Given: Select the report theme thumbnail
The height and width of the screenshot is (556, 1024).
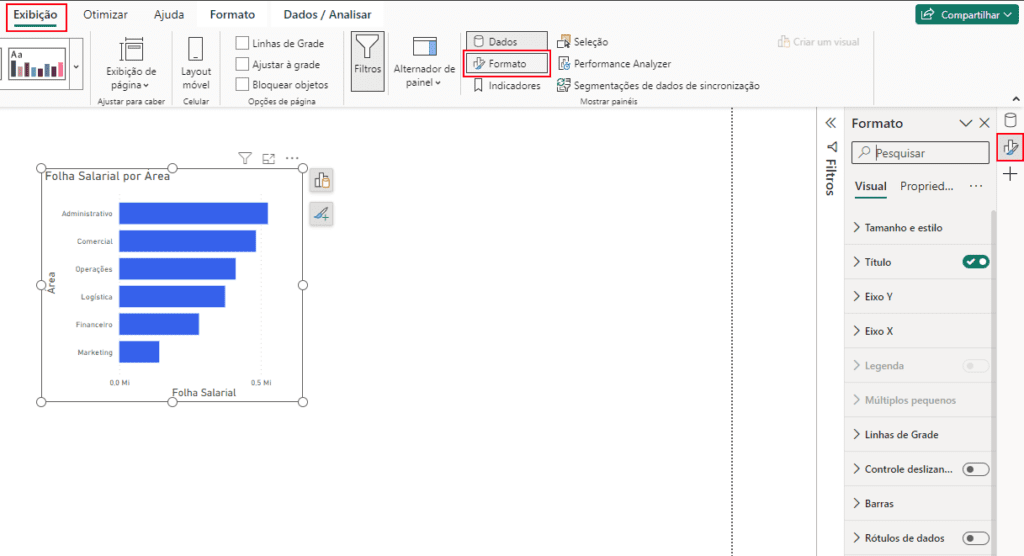Looking at the screenshot, I should pyautogui.click(x=37, y=63).
